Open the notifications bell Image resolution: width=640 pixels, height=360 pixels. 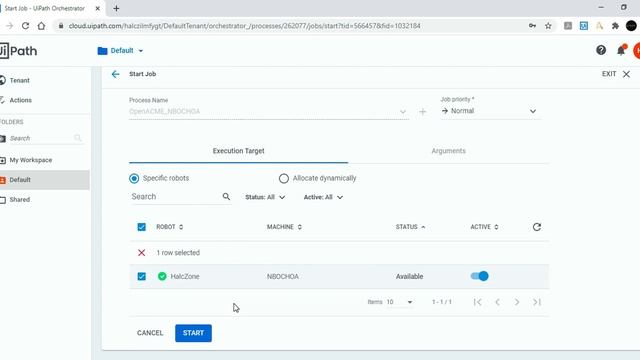pos(621,50)
